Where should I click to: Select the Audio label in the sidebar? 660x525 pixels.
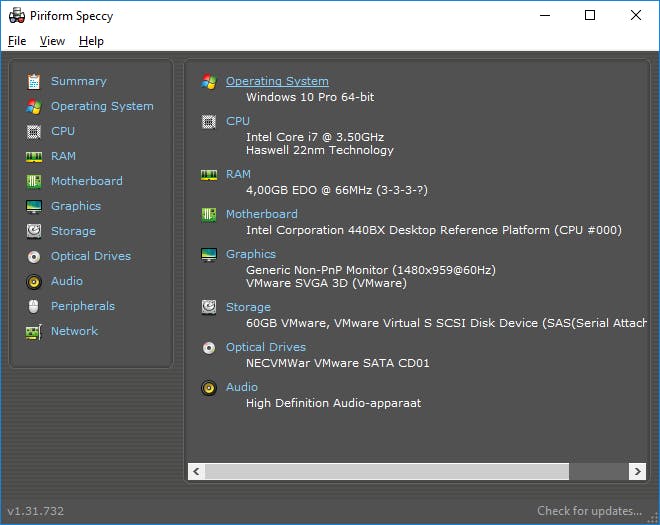pyautogui.click(x=67, y=281)
